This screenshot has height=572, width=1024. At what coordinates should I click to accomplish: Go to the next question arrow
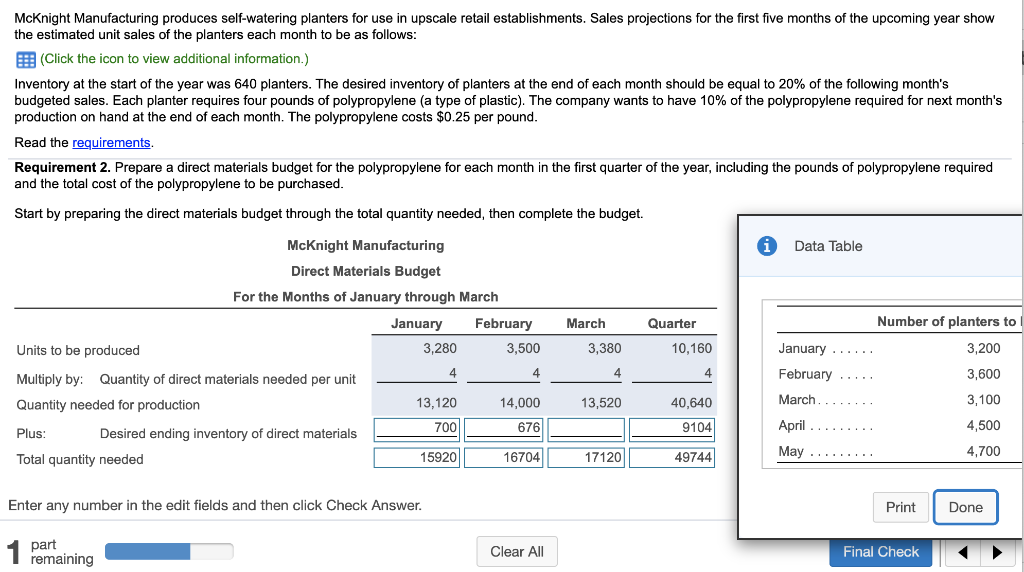(997, 552)
